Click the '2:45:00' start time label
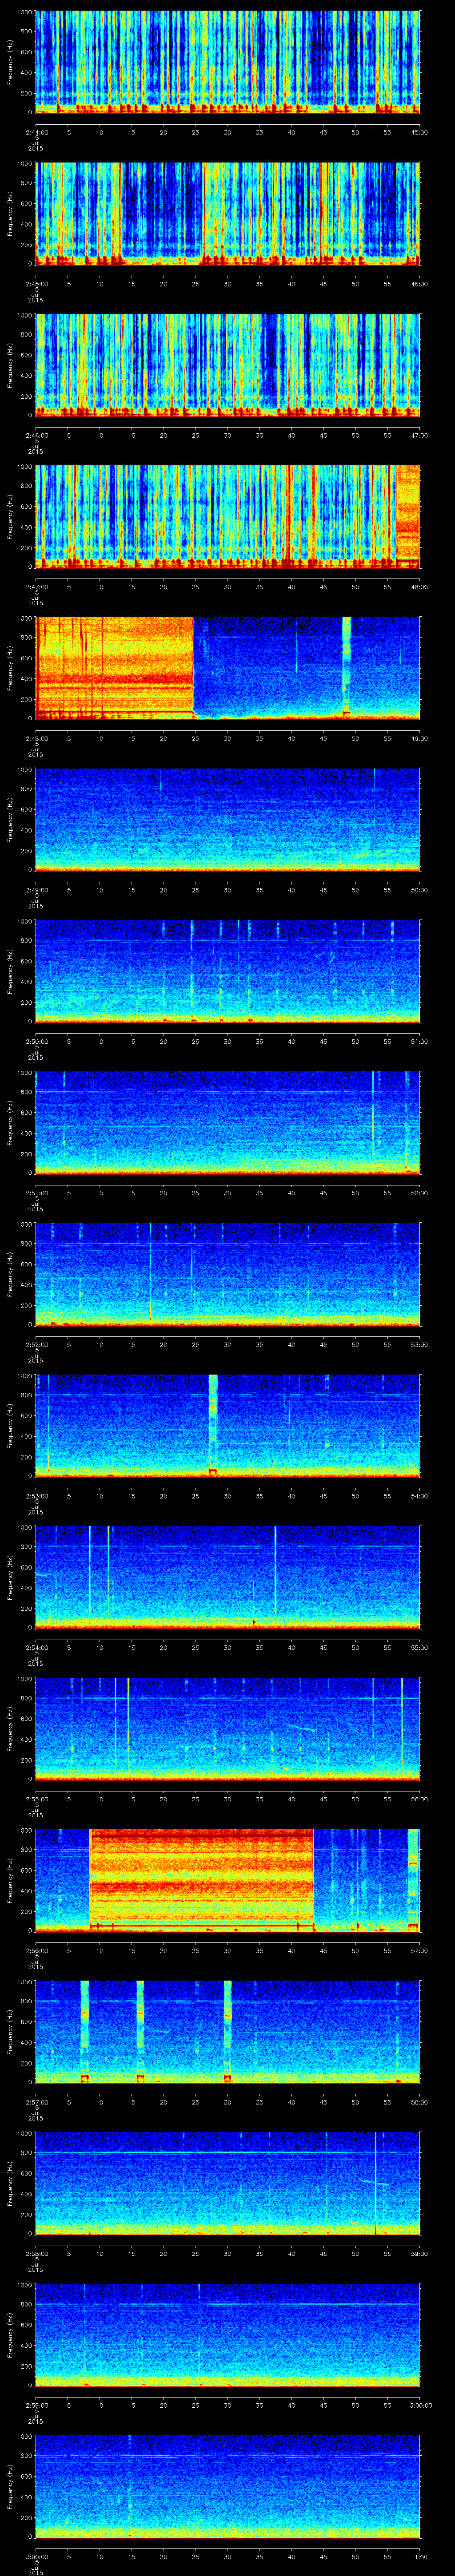455x2576 pixels. pos(36,284)
